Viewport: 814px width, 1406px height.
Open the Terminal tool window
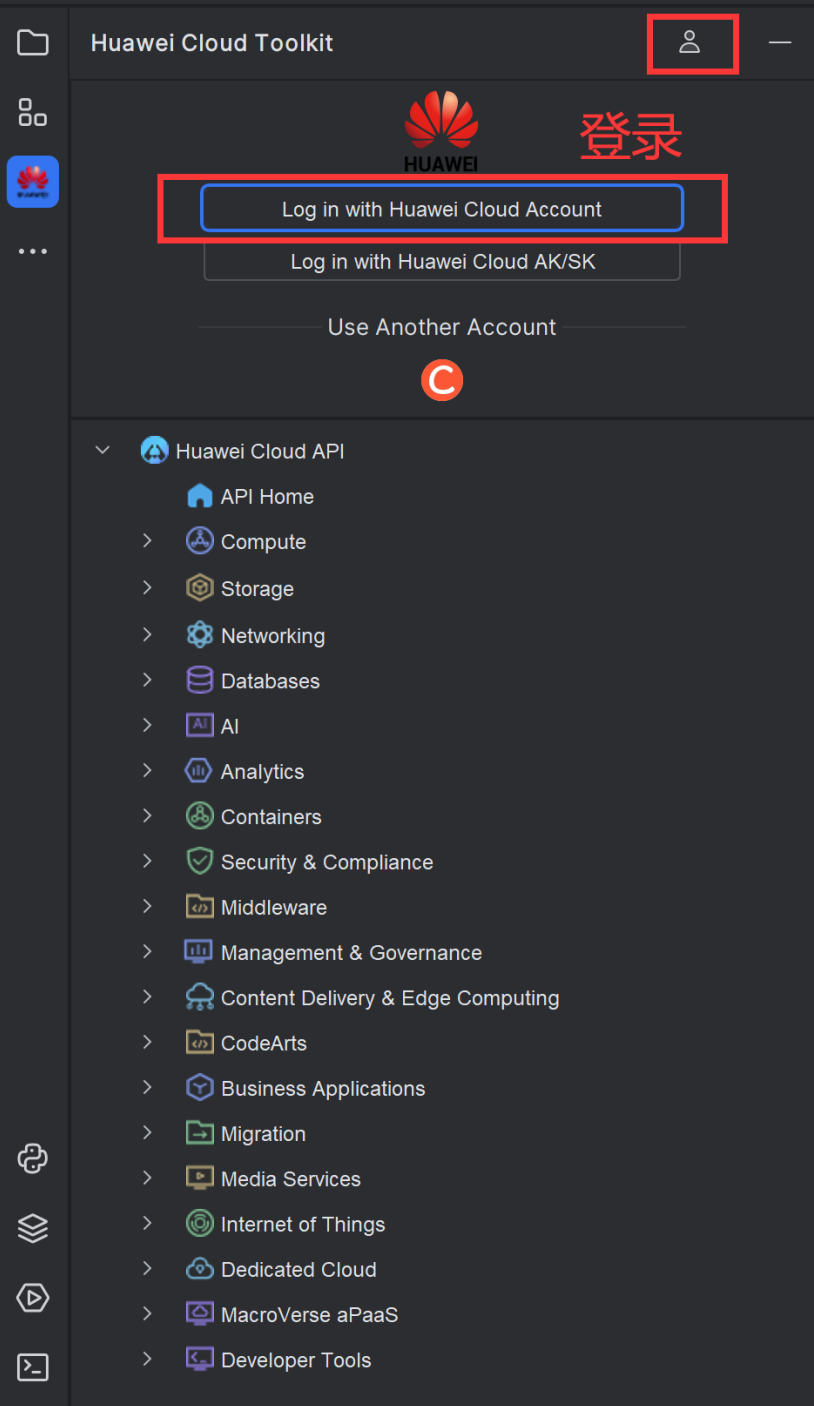coord(33,1366)
